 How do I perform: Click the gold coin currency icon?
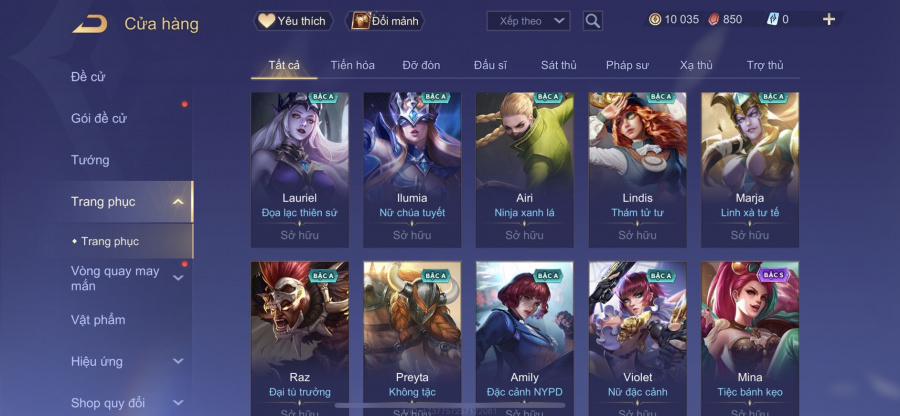(654, 20)
